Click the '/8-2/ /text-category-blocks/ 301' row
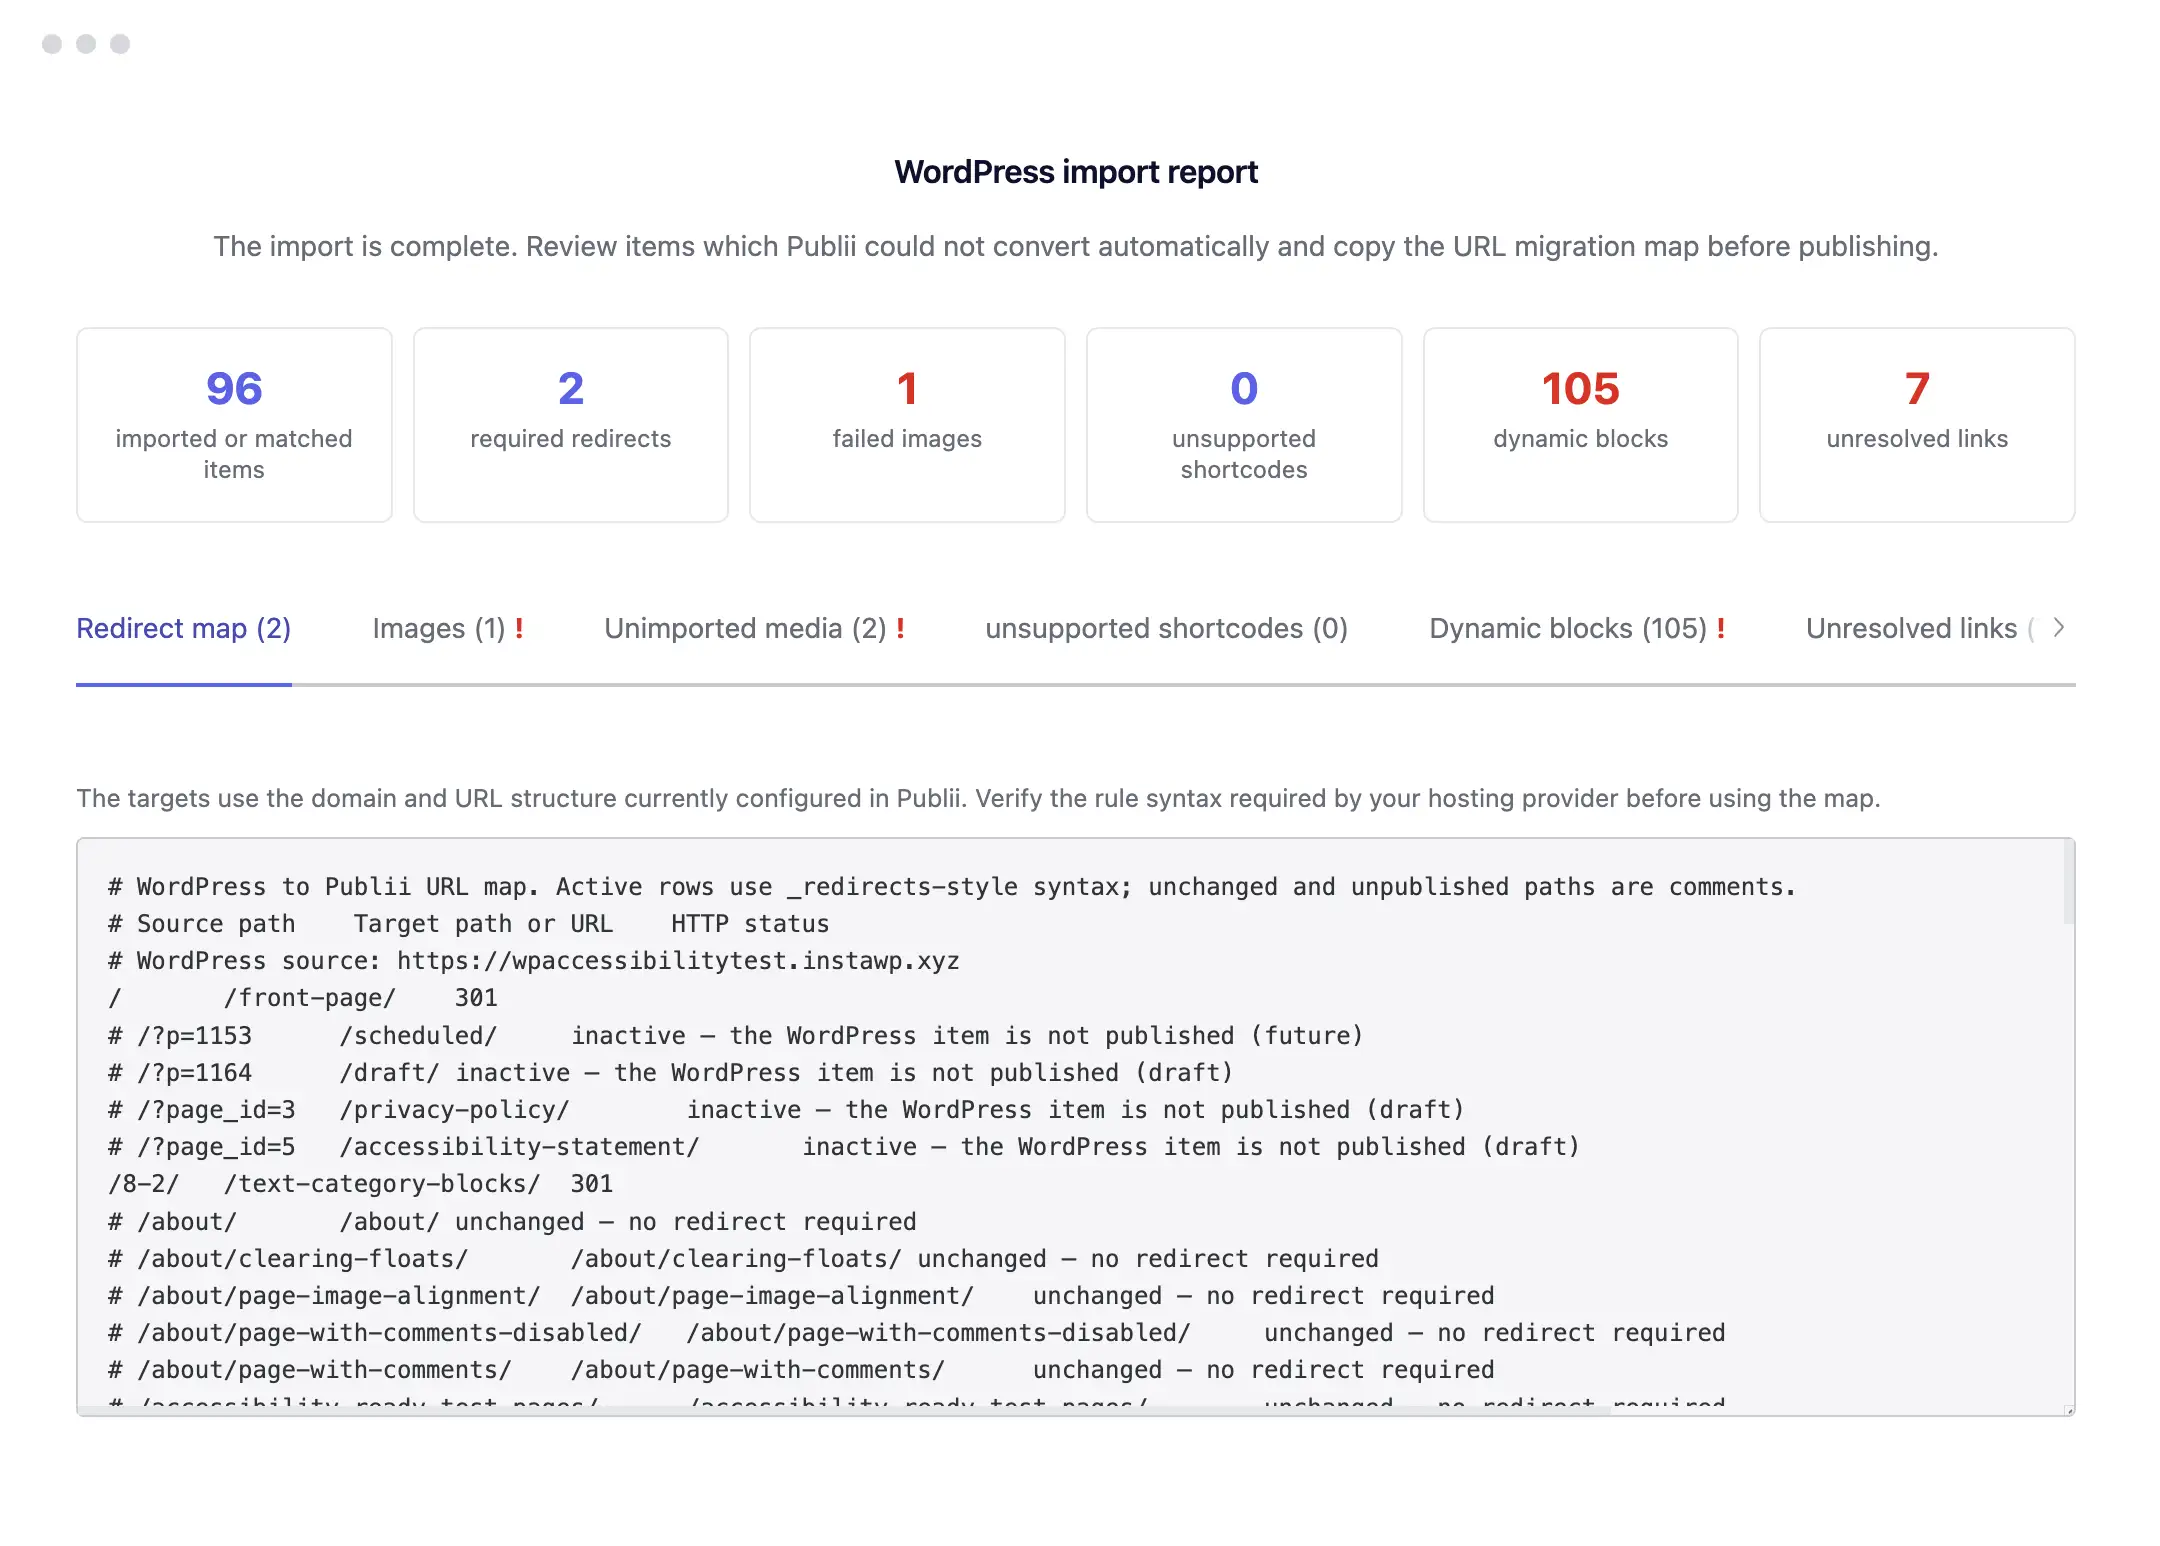Viewport: 2160px width, 1546px height. click(x=360, y=1184)
